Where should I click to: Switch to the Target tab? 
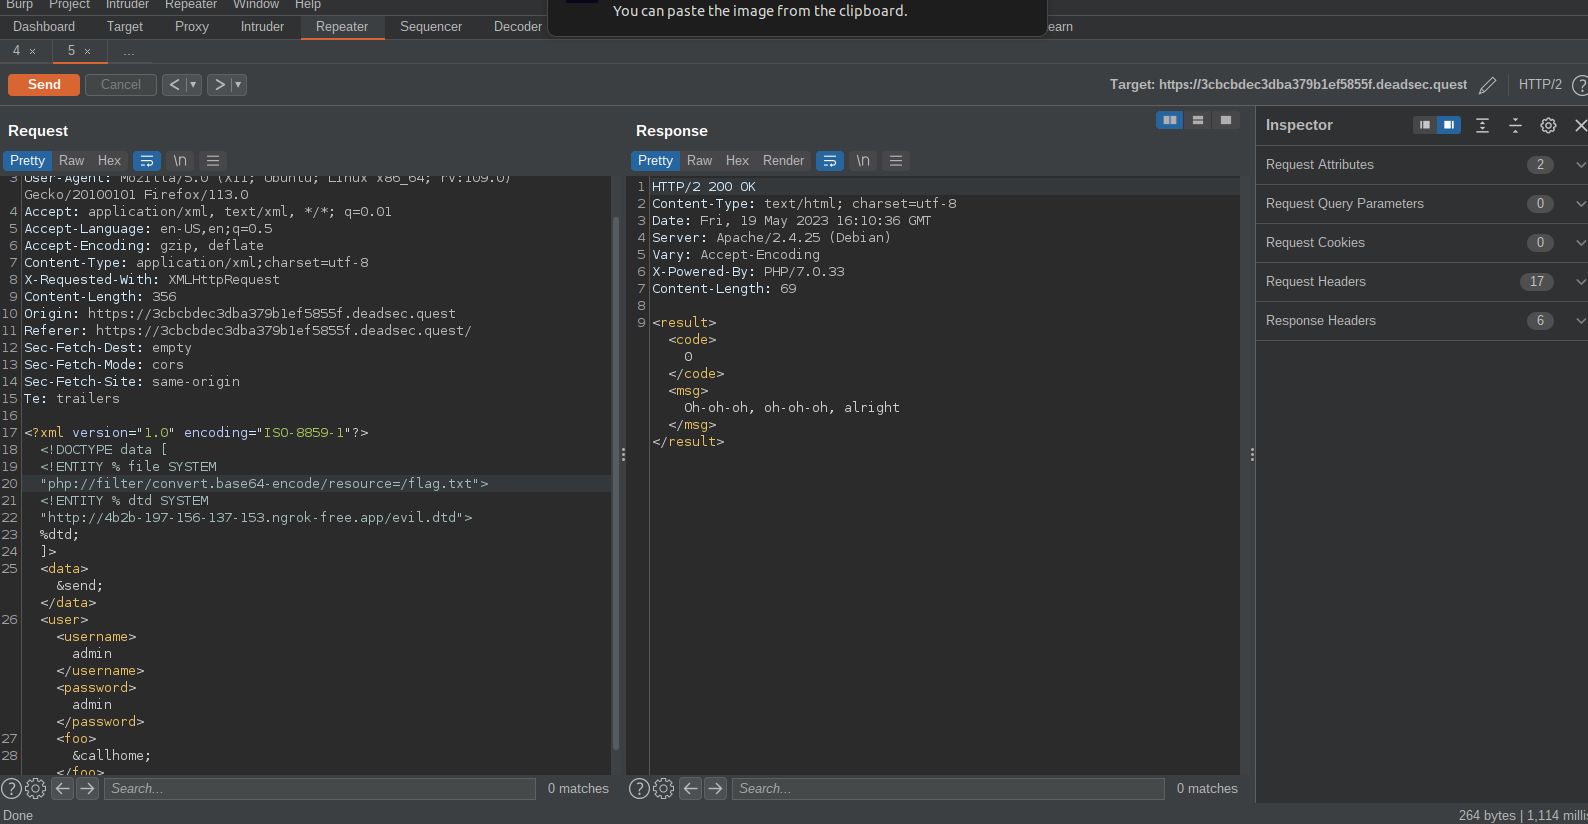click(125, 27)
